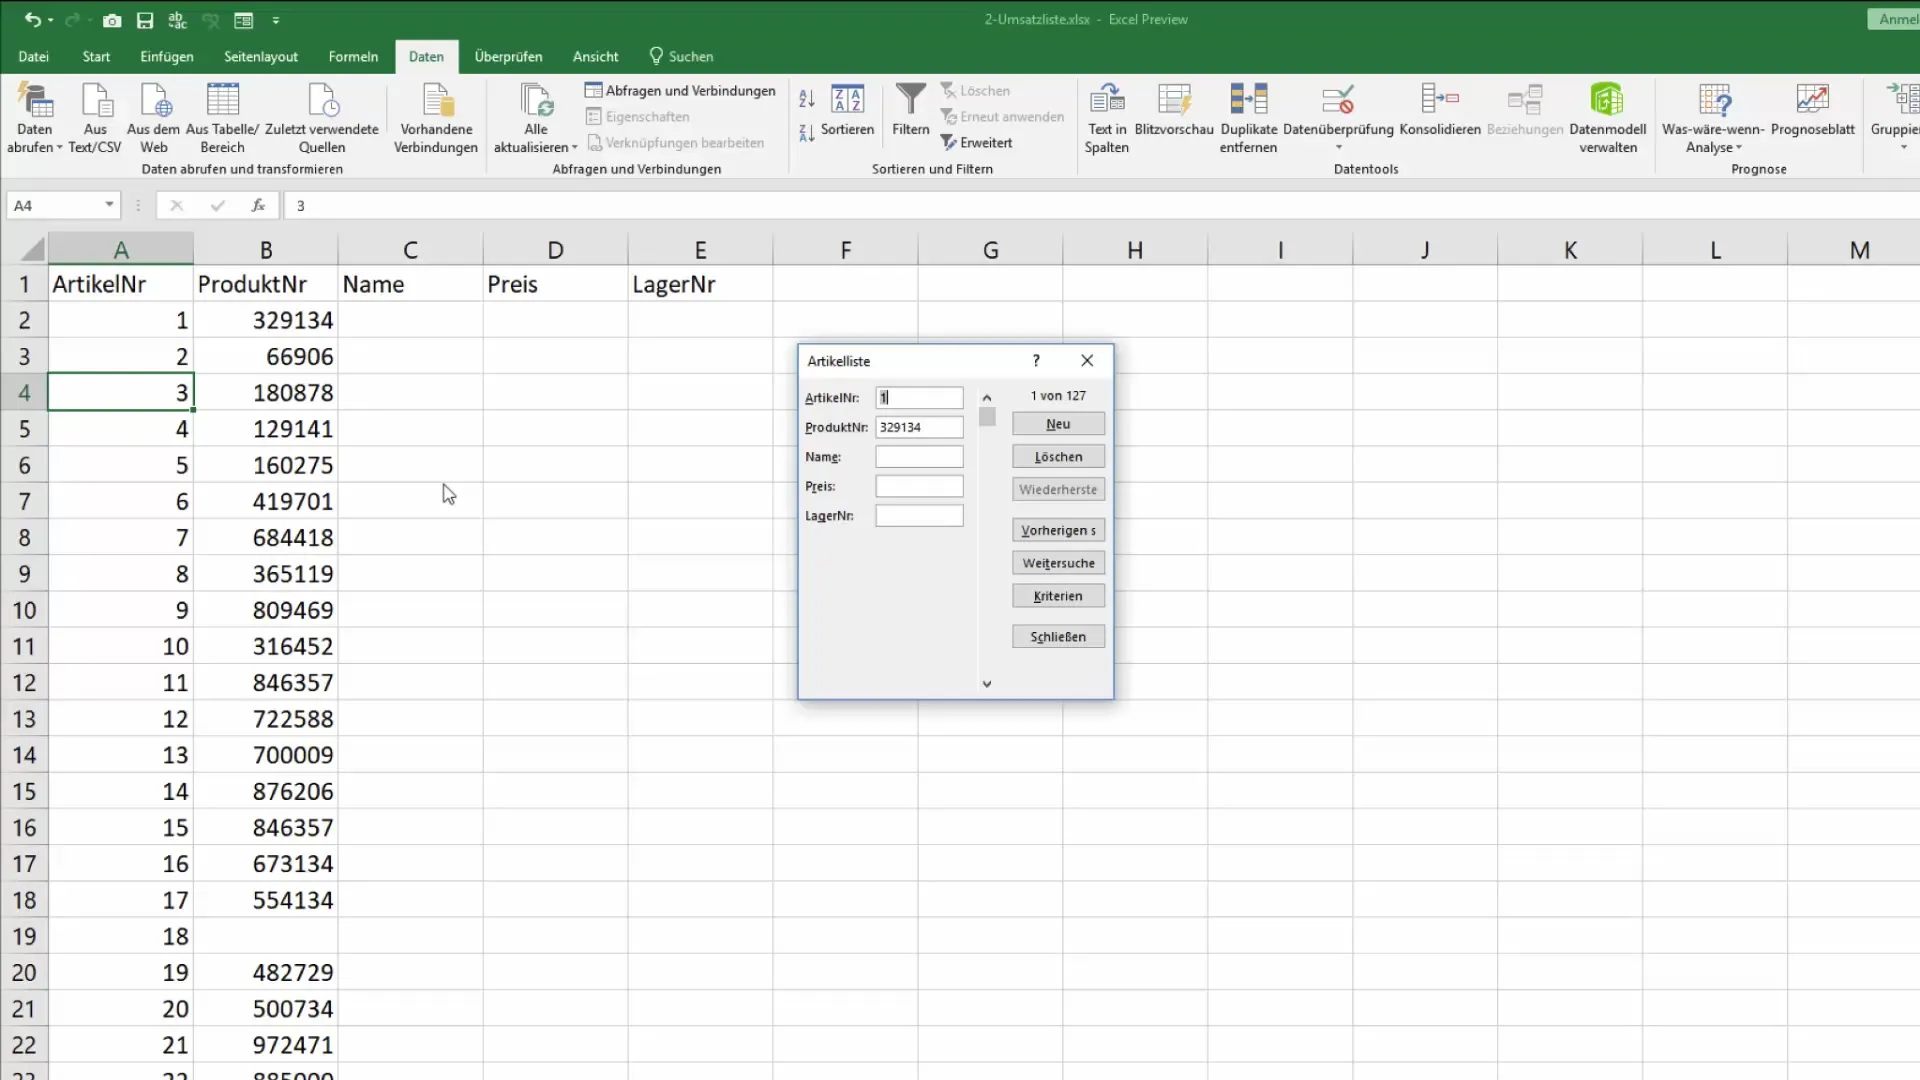Click the Weitersuchen button

click(x=1058, y=563)
